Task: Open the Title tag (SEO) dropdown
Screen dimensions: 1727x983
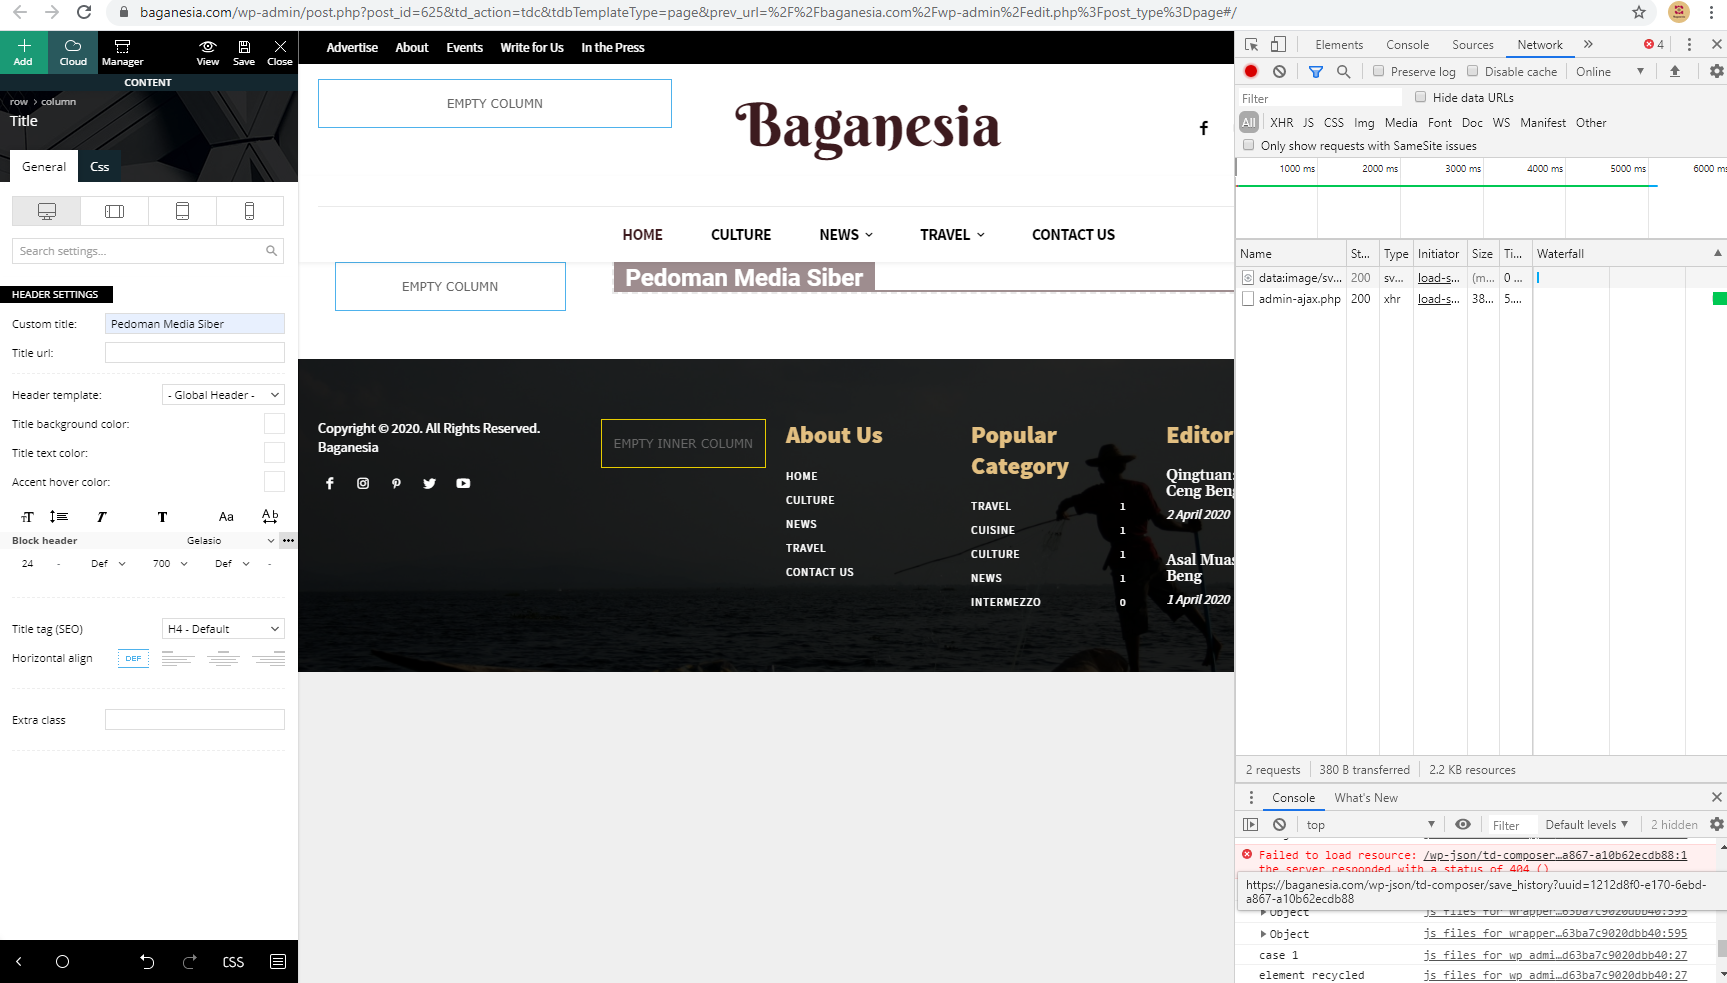Action: 223,629
